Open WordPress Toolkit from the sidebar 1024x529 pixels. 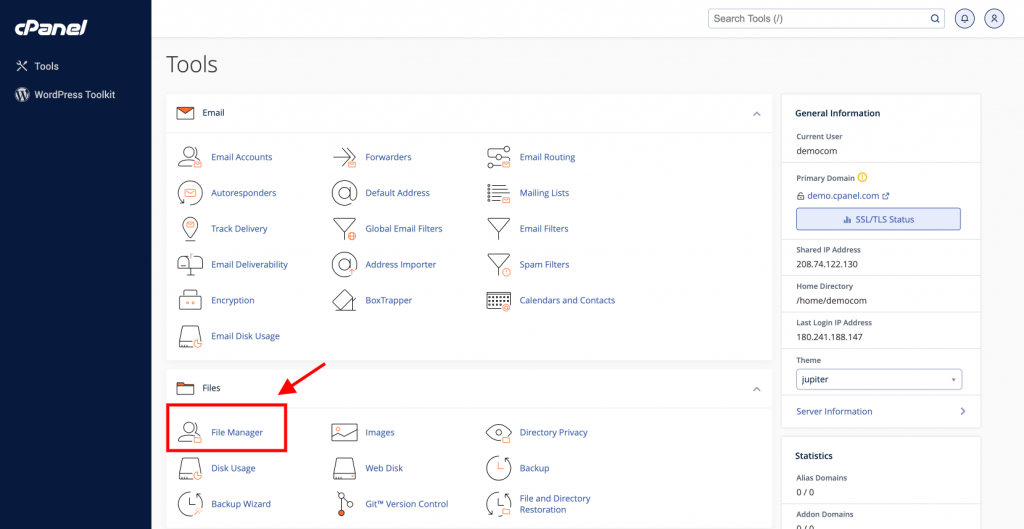point(74,95)
